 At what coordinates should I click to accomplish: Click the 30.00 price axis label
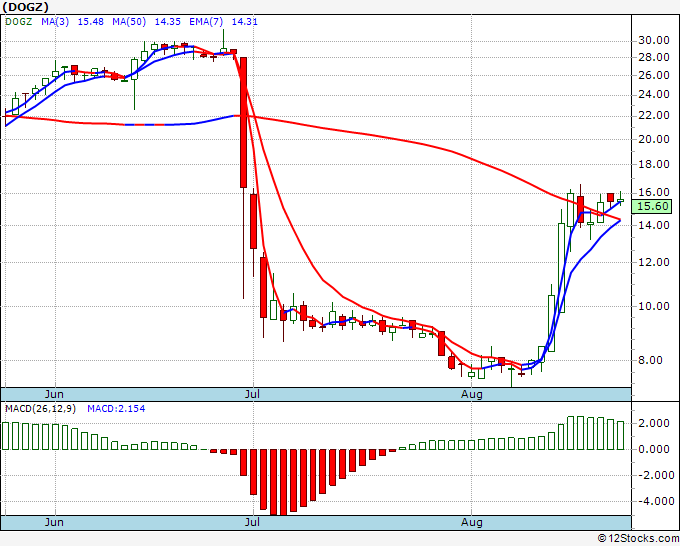[654, 41]
